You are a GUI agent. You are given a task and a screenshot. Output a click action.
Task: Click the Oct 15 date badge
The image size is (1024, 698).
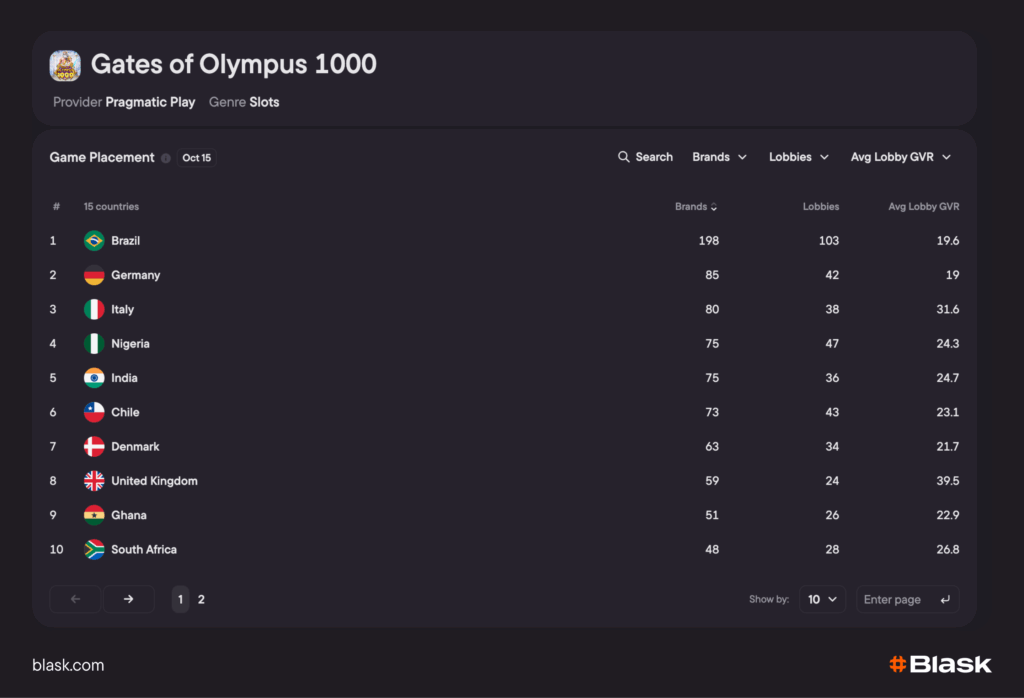click(197, 158)
